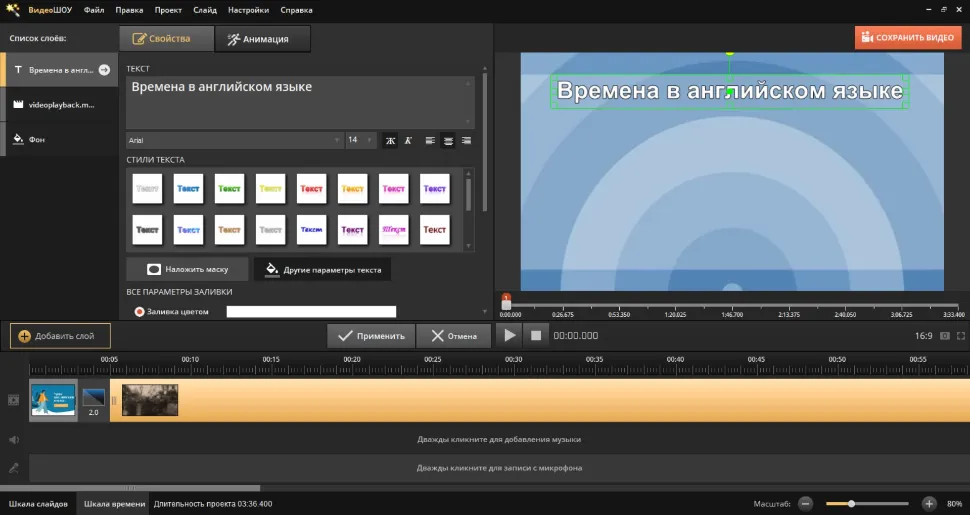Image resolution: width=970 pixels, height=515 pixels.
Task: Select the Времена в англ... text layer
Action: pos(61,70)
